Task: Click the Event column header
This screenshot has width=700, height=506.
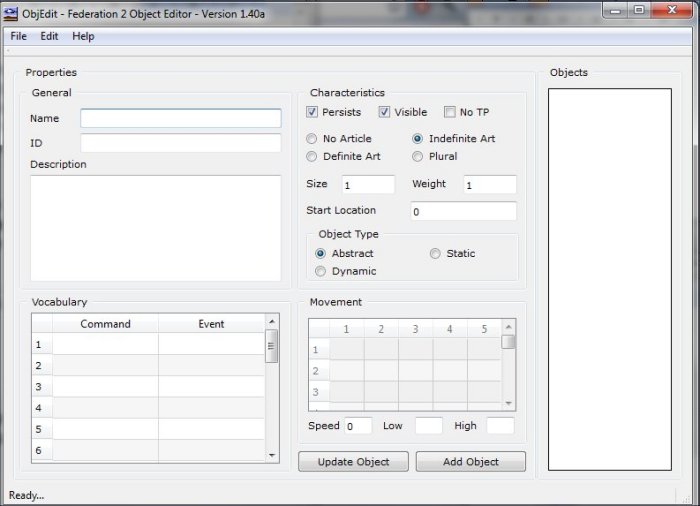Action: pyautogui.click(x=211, y=324)
